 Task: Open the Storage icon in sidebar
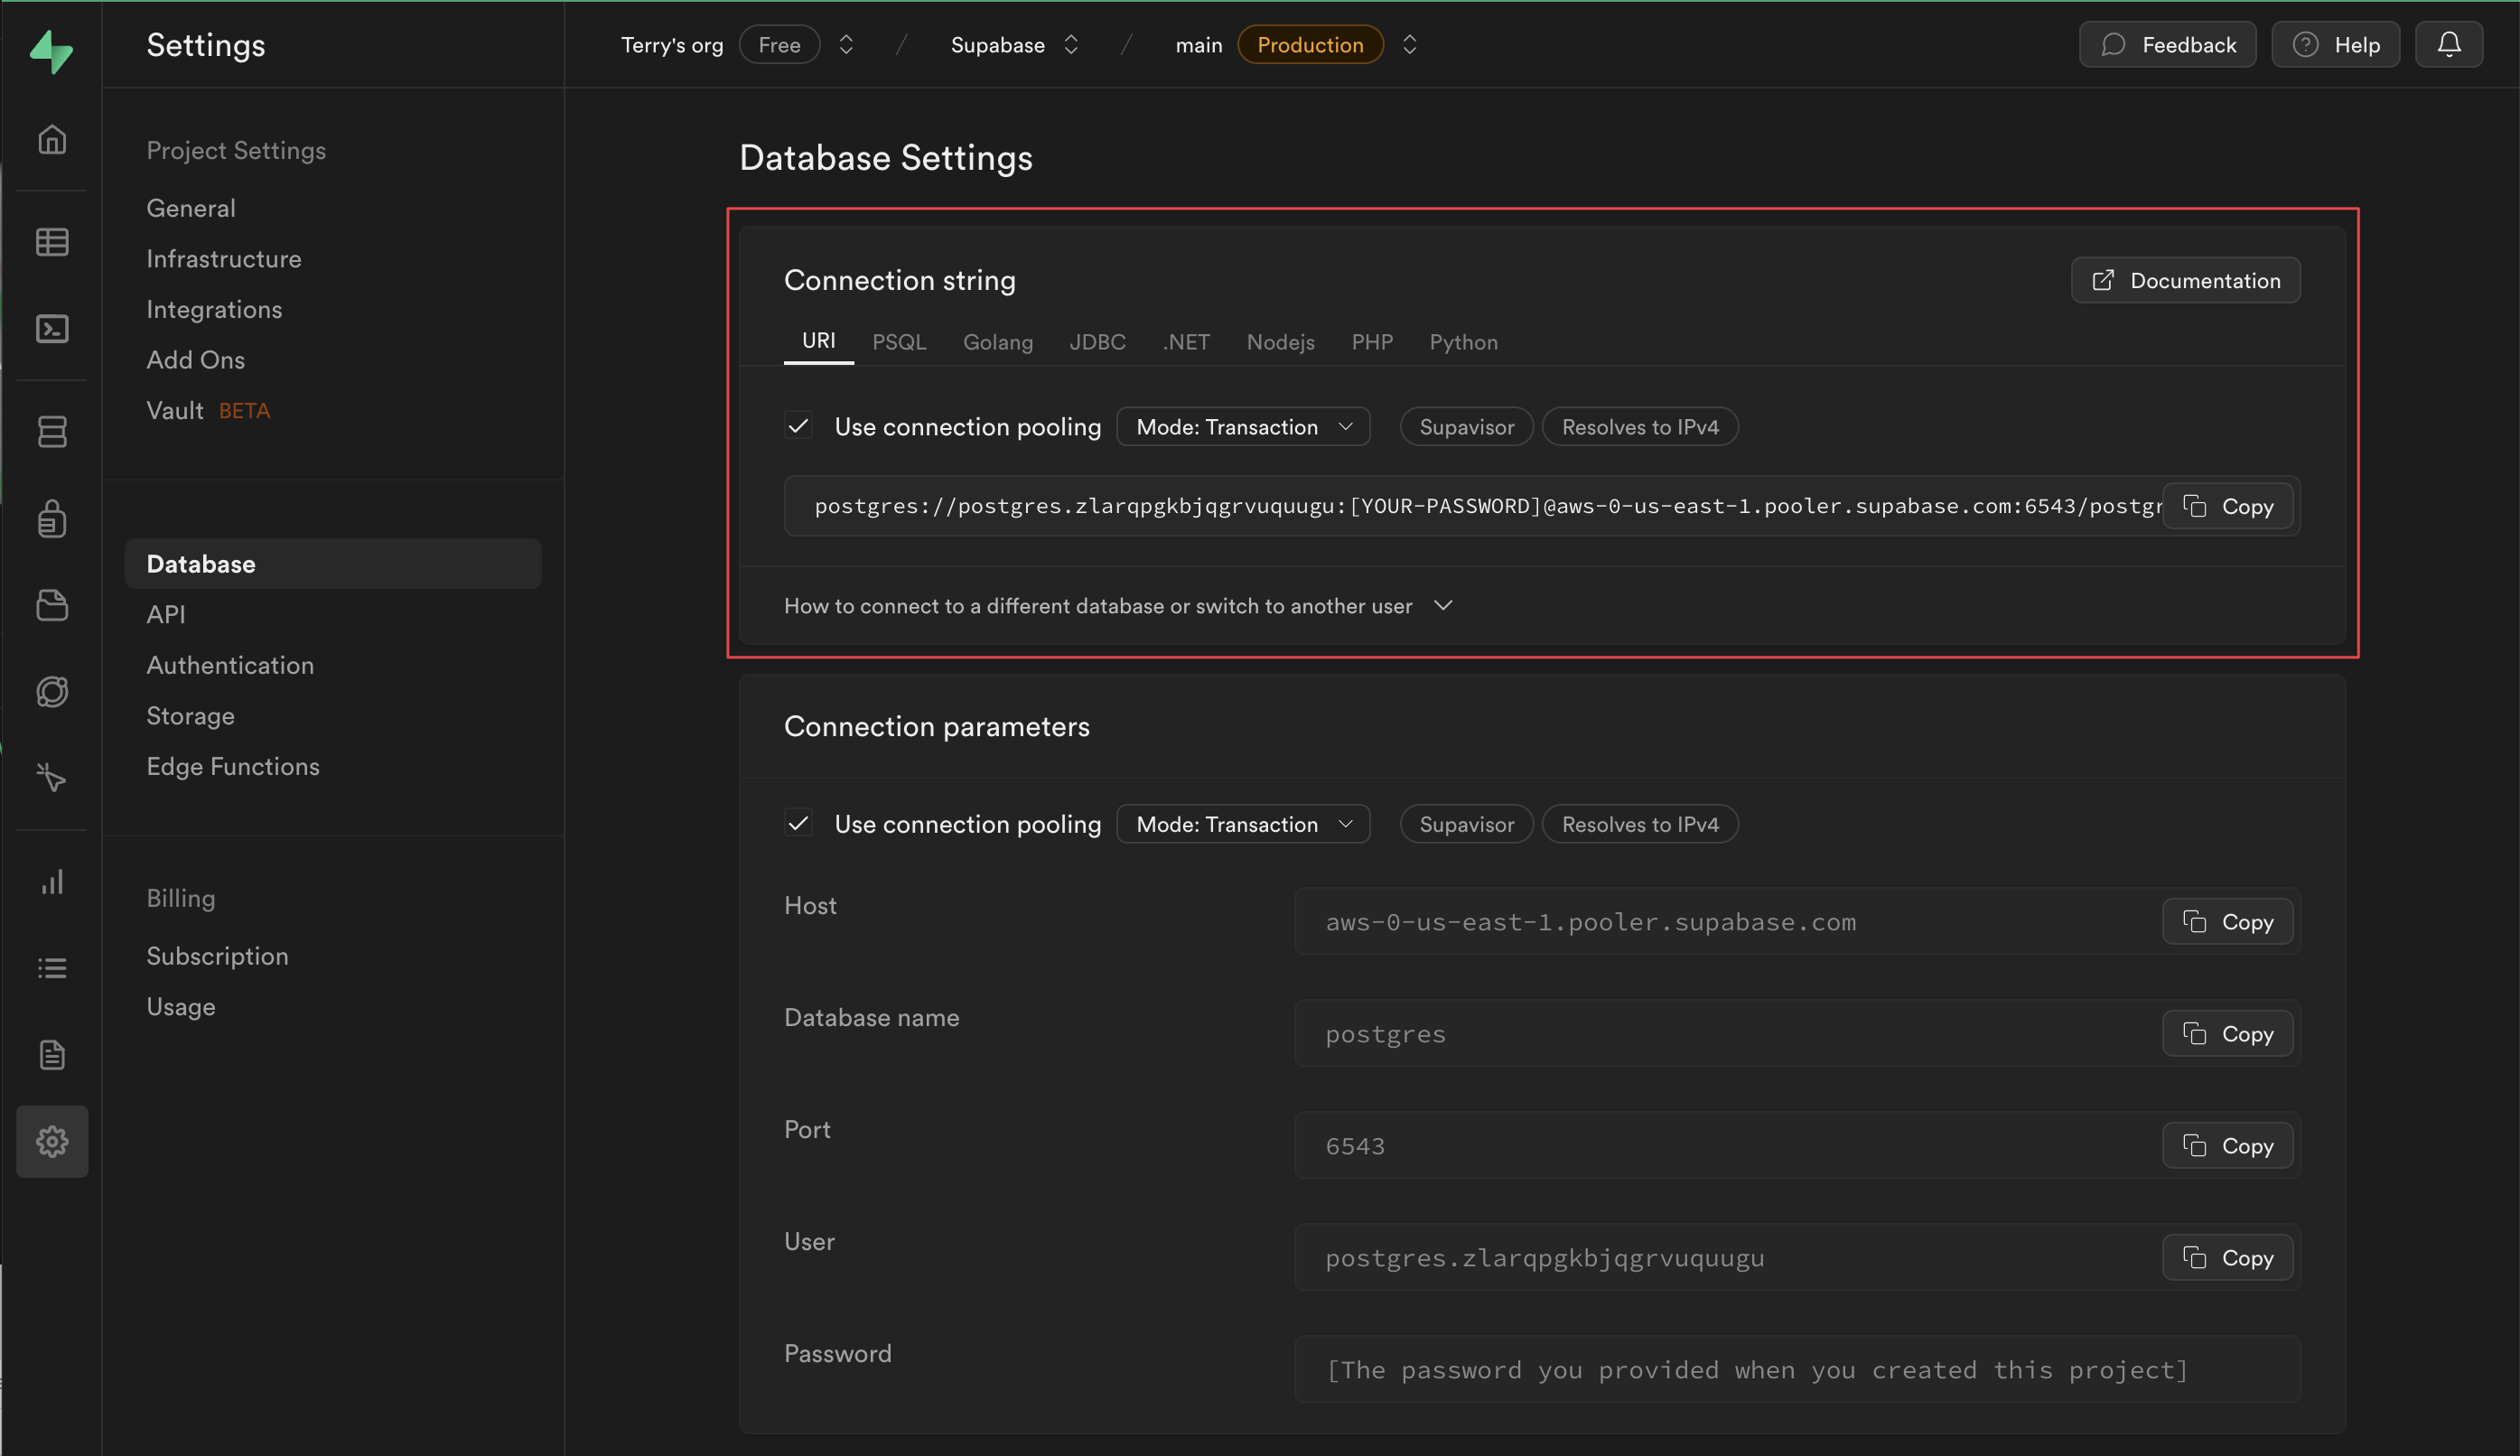[52, 605]
